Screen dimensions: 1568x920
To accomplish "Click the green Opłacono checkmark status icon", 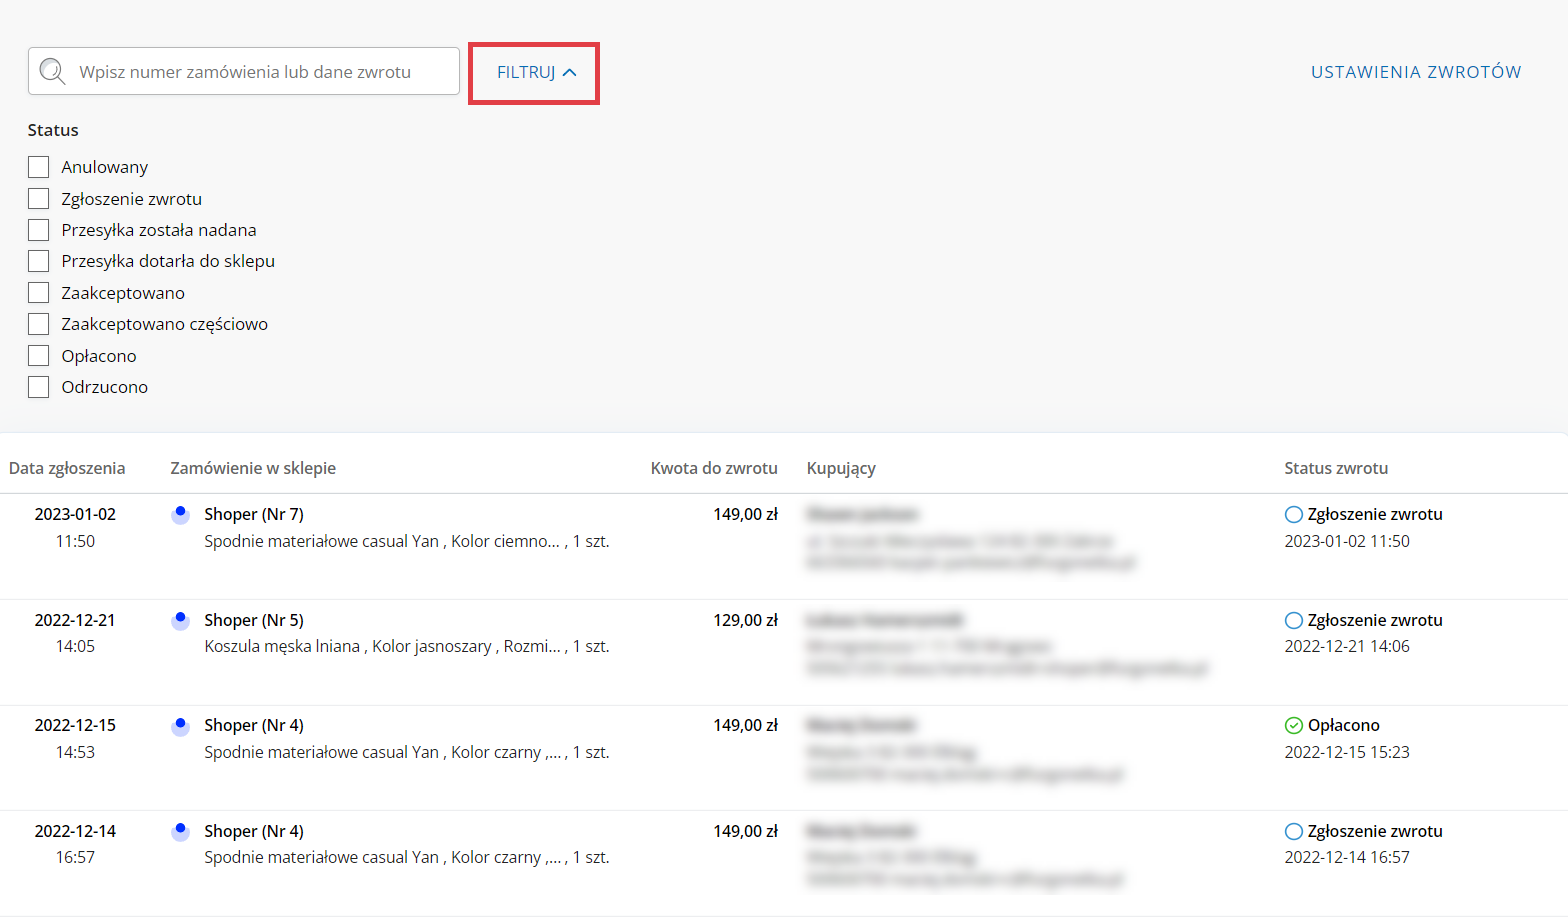I will click(1293, 726).
